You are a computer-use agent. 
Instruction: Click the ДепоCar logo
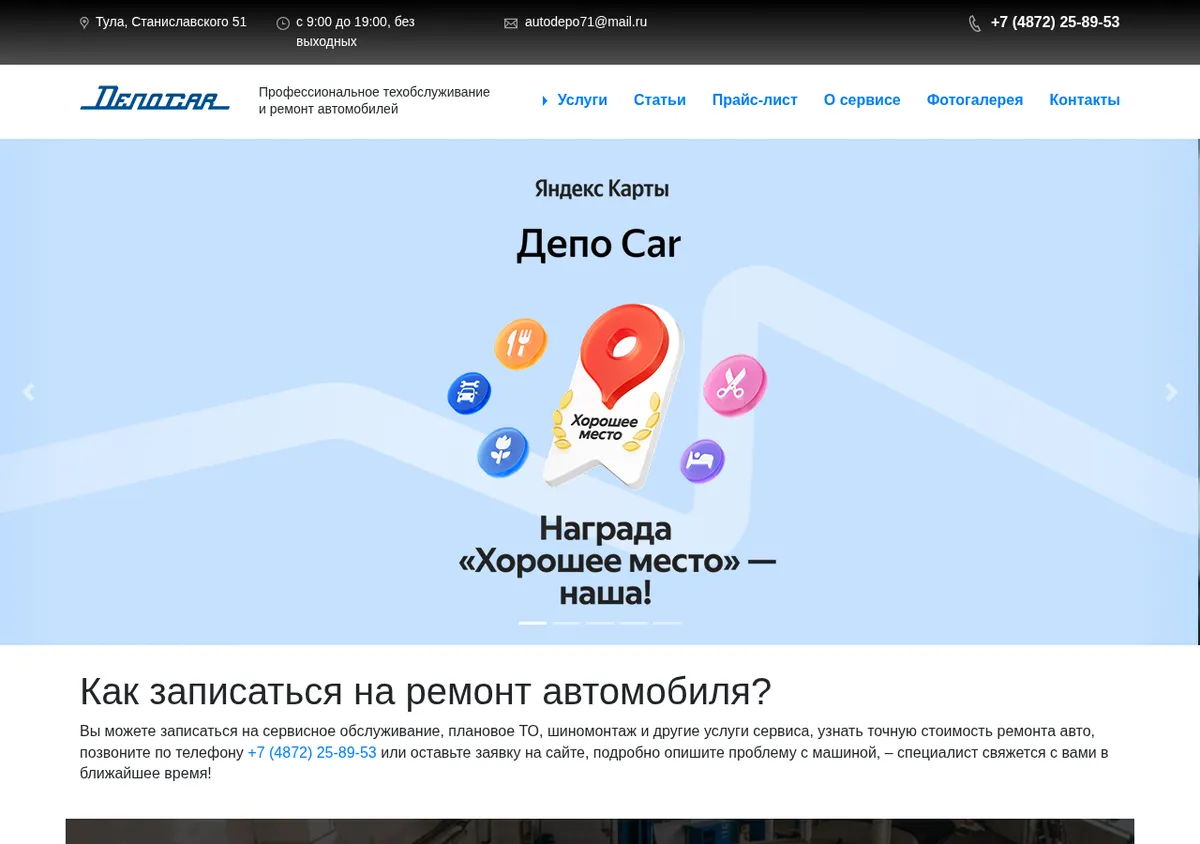[x=155, y=98]
